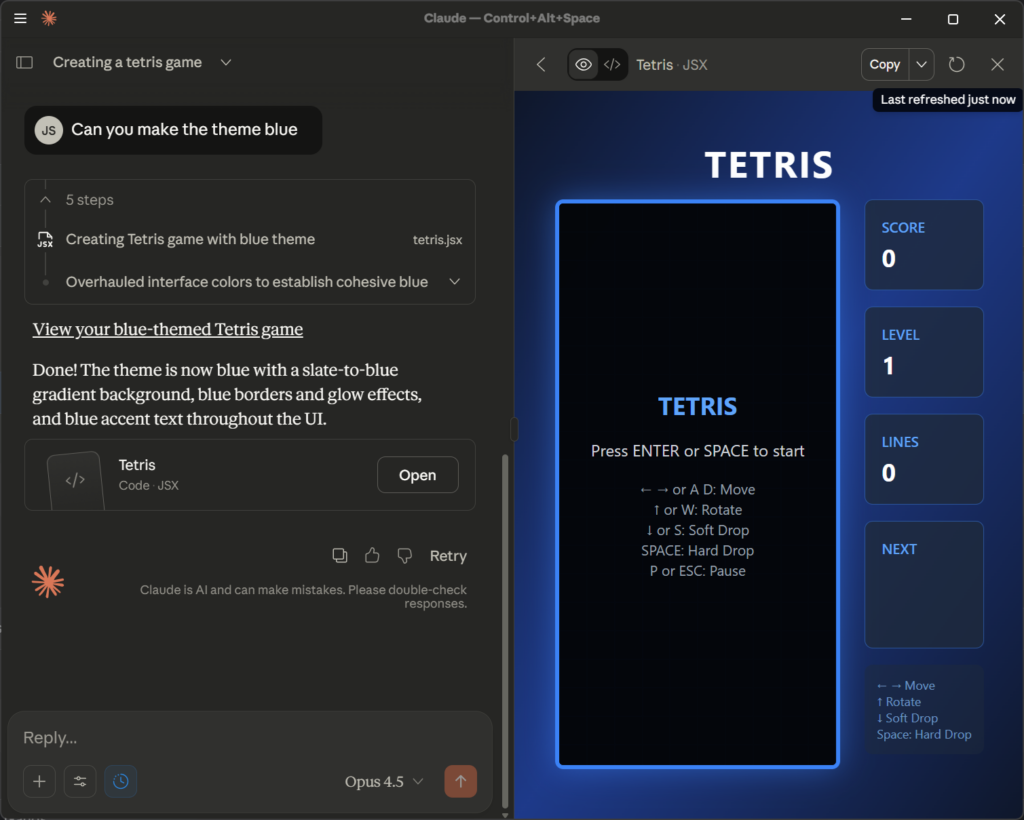Click Retry to regenerate response
Viewport: 1024px width, 820px height.
(x=448, y=556)
